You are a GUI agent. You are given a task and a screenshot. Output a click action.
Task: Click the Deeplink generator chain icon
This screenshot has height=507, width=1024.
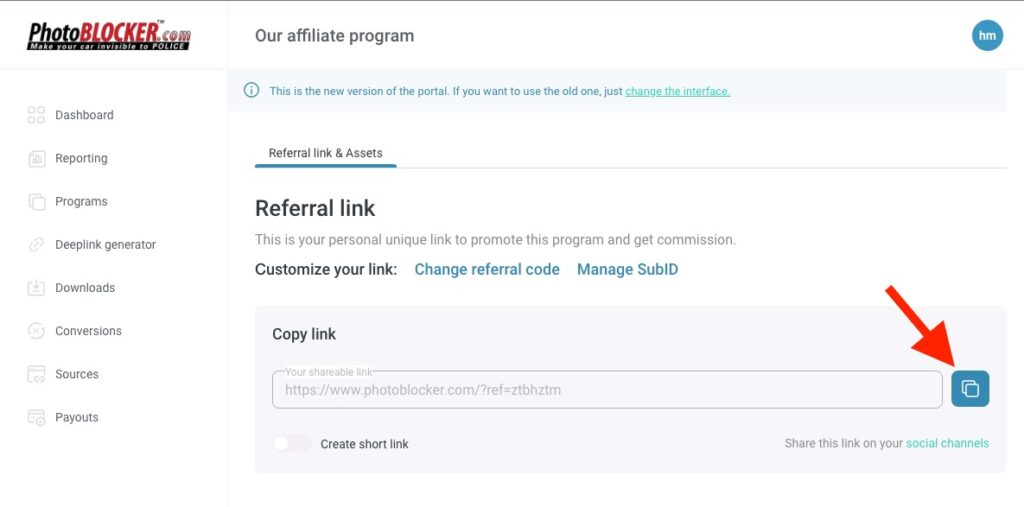click(37, 244)
